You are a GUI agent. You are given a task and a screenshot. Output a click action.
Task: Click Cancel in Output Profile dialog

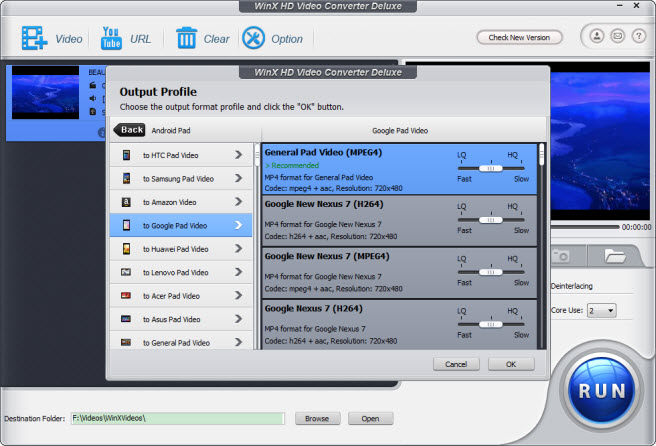(x=456, y=364)
